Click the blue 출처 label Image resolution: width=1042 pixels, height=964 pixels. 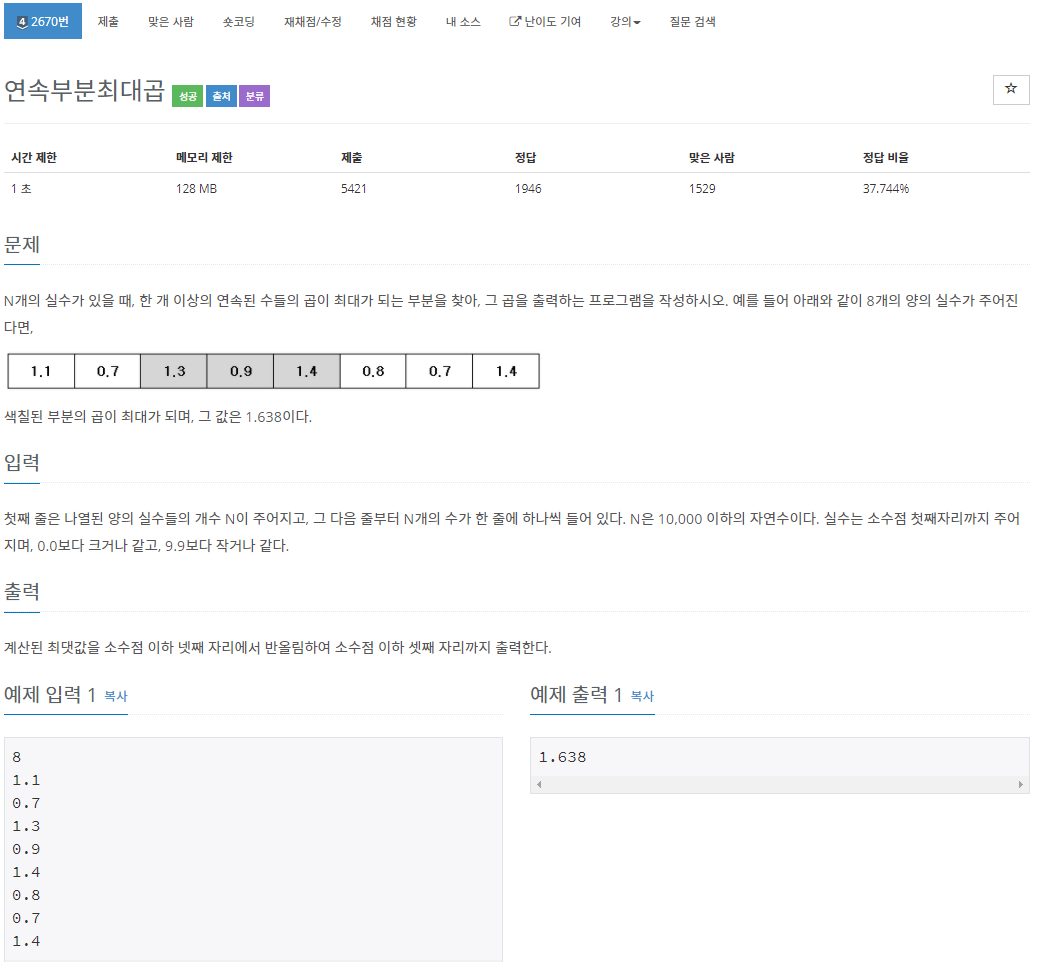[221, 96]
